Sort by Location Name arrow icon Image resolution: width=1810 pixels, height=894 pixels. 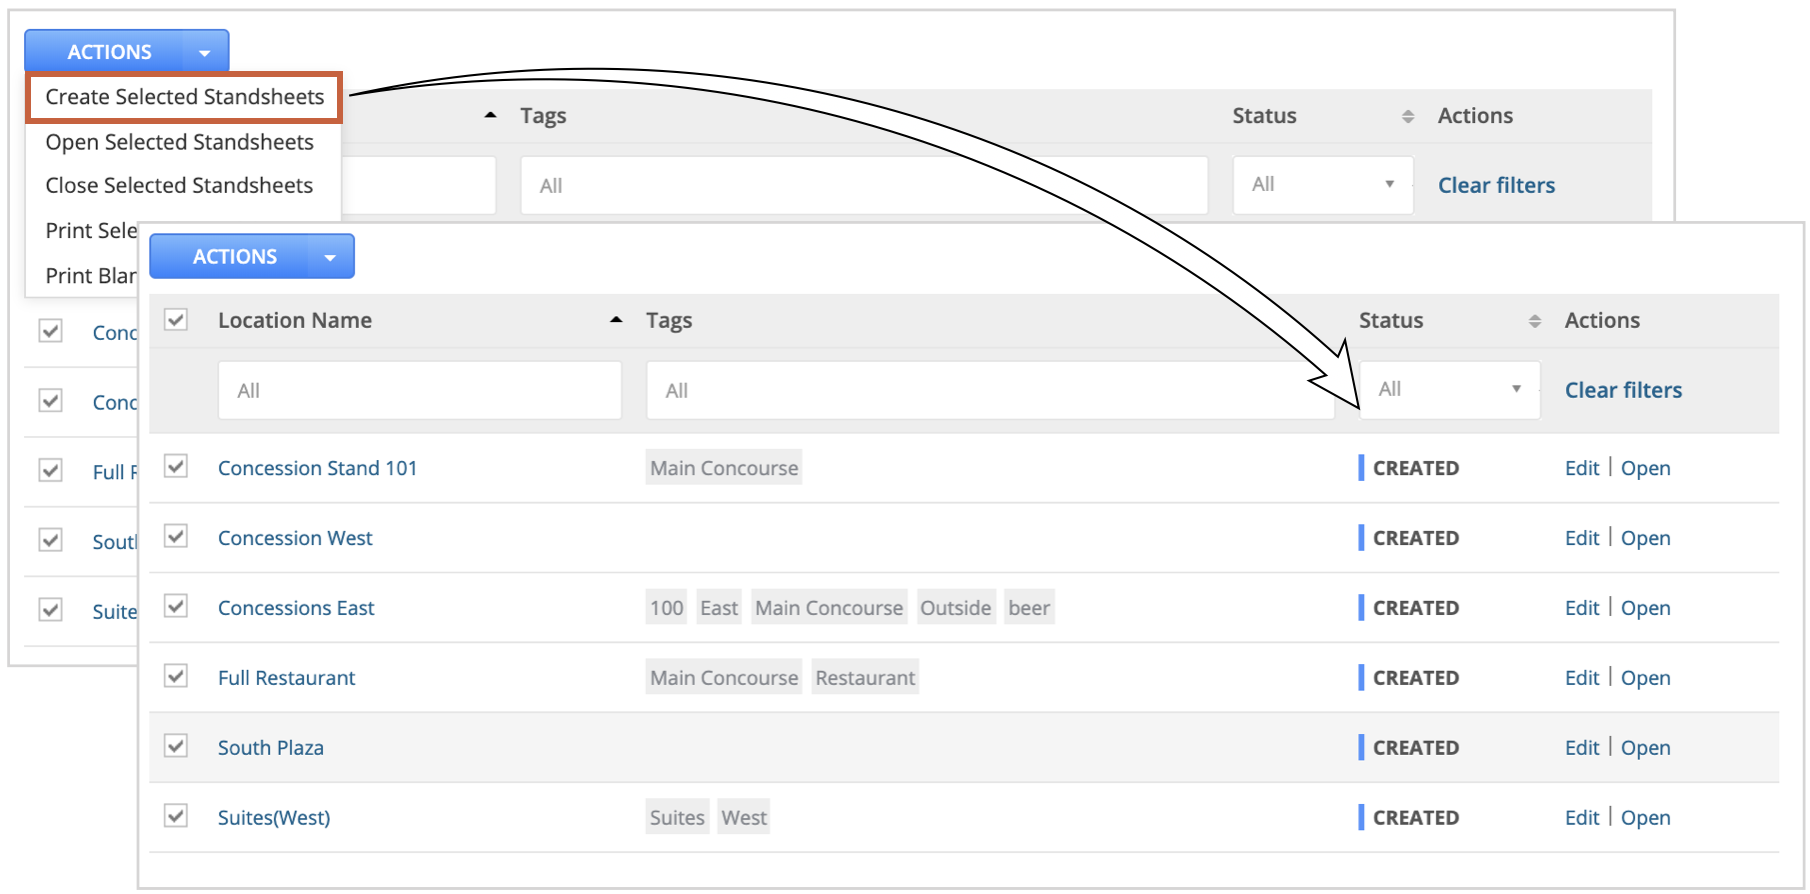[616, 320]
